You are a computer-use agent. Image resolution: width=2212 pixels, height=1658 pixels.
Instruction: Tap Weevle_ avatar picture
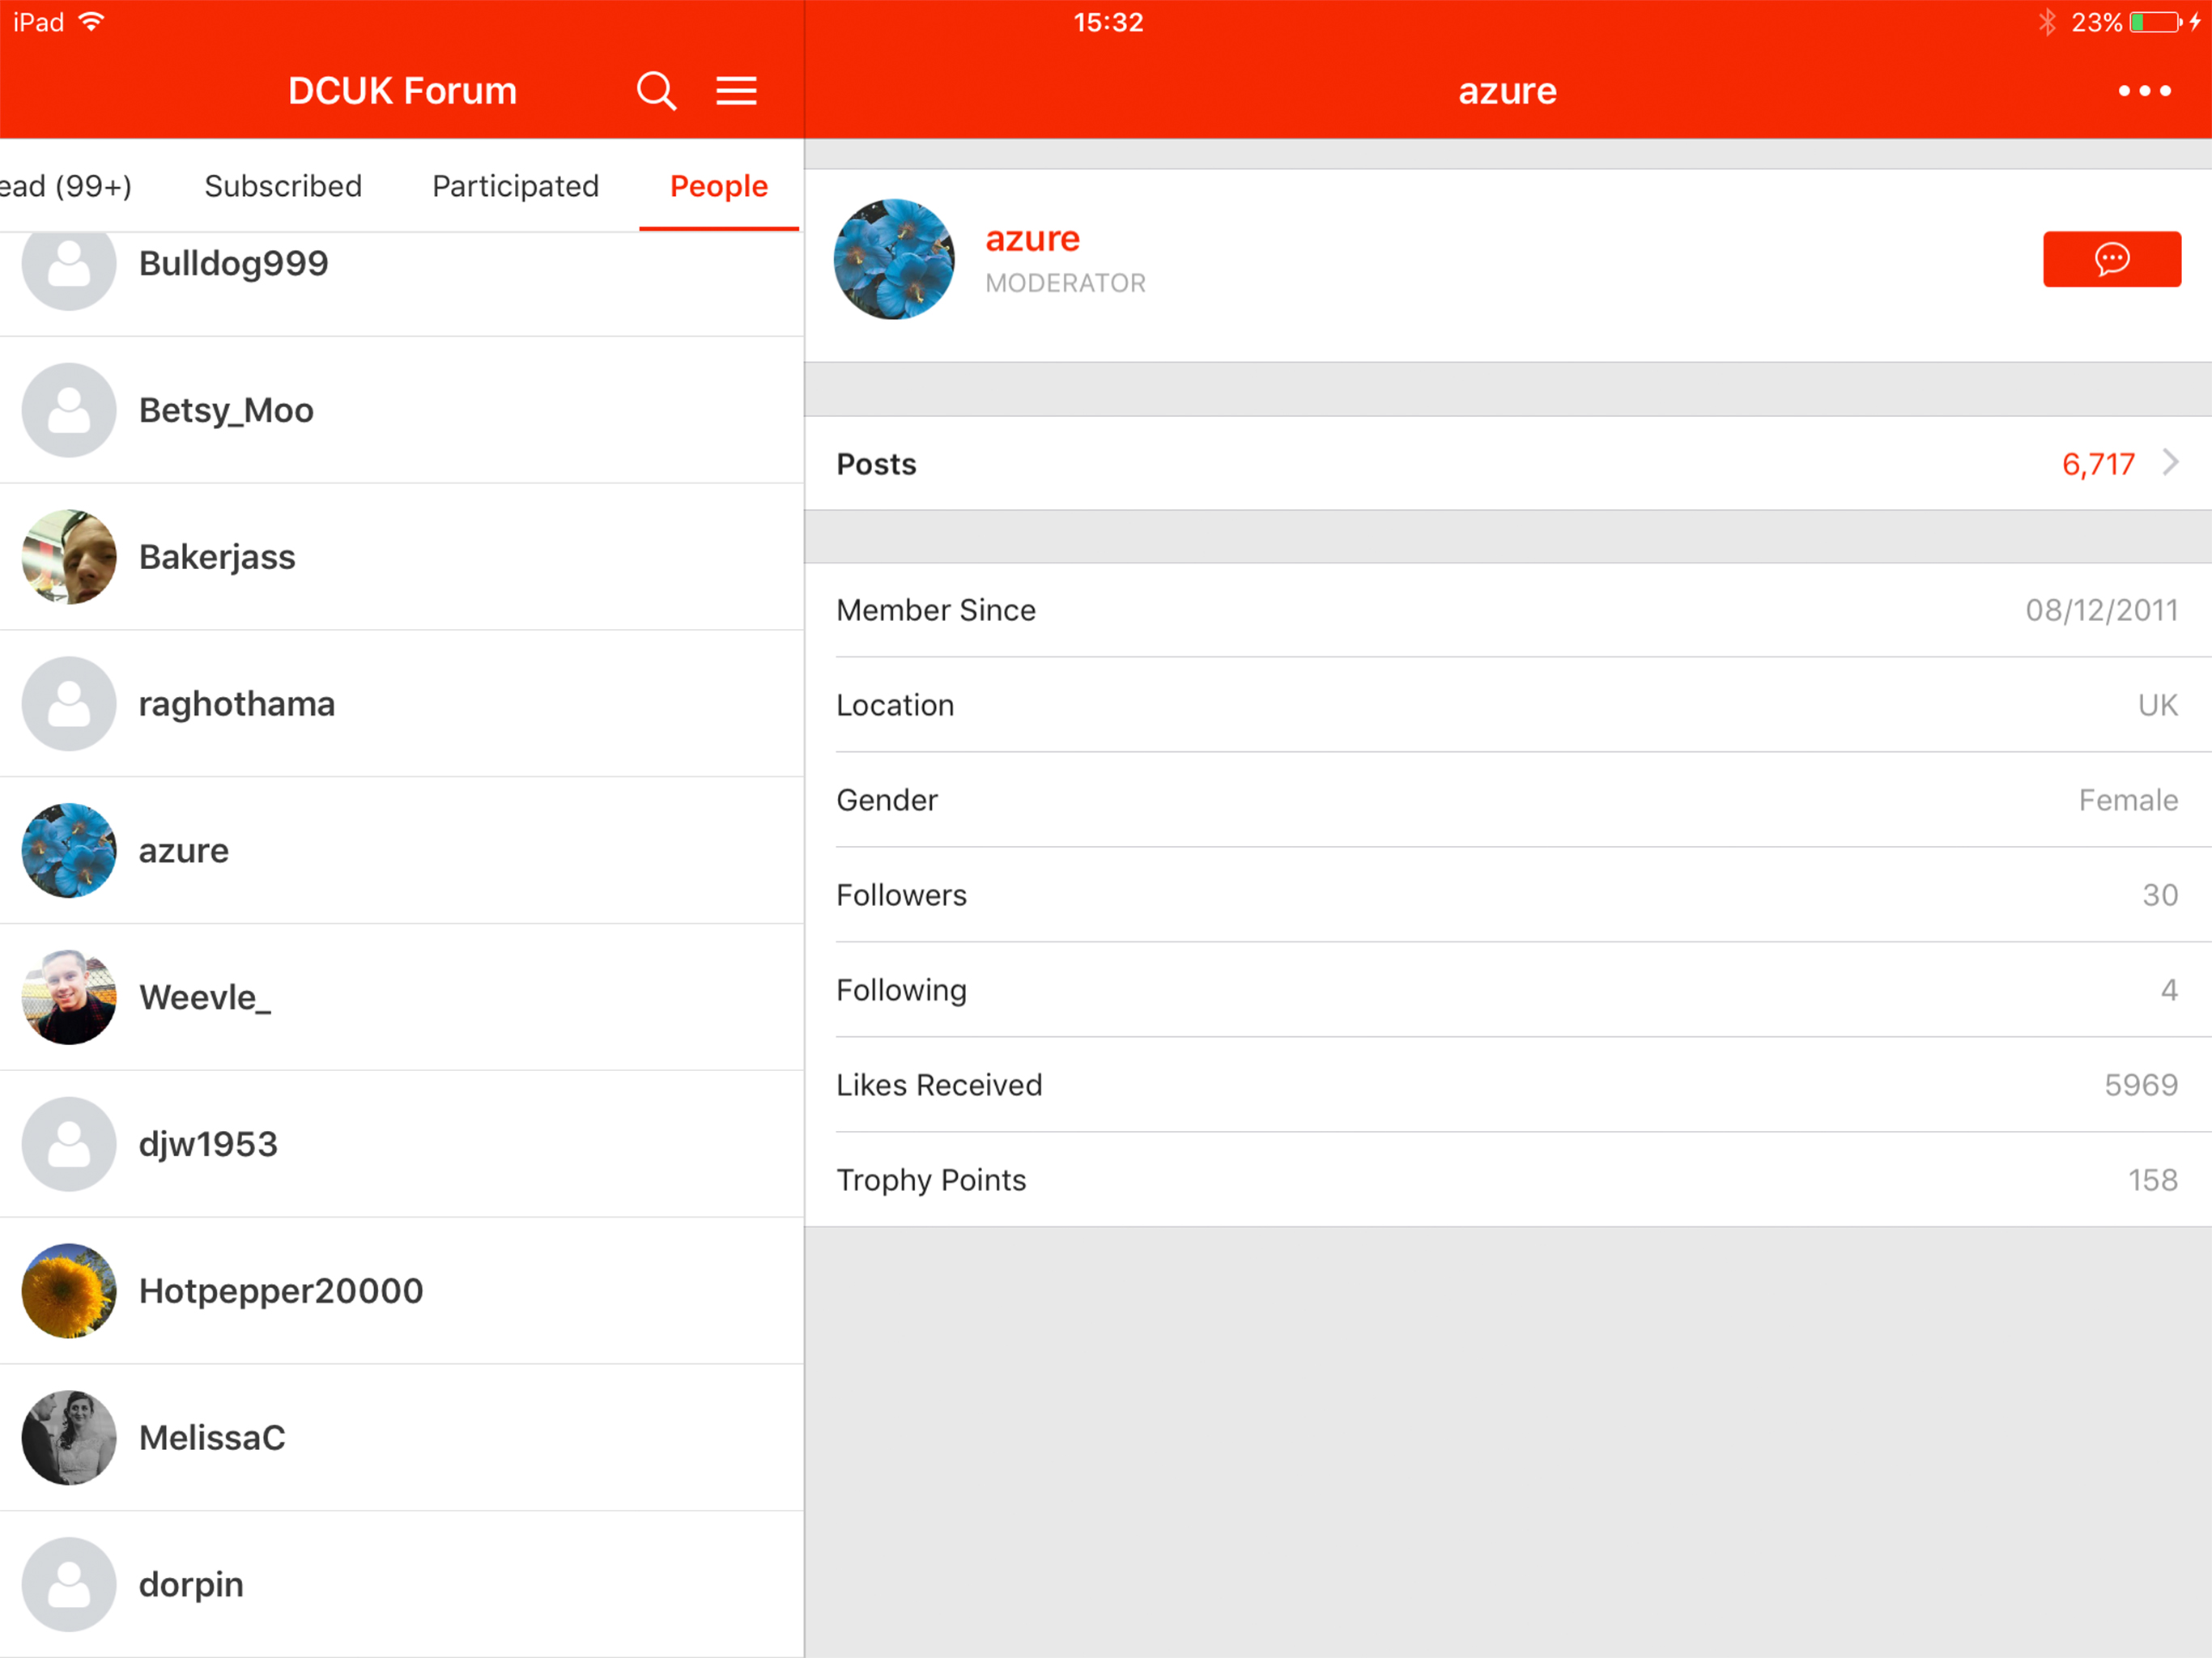pyautogui.click(x=69, y=997)
